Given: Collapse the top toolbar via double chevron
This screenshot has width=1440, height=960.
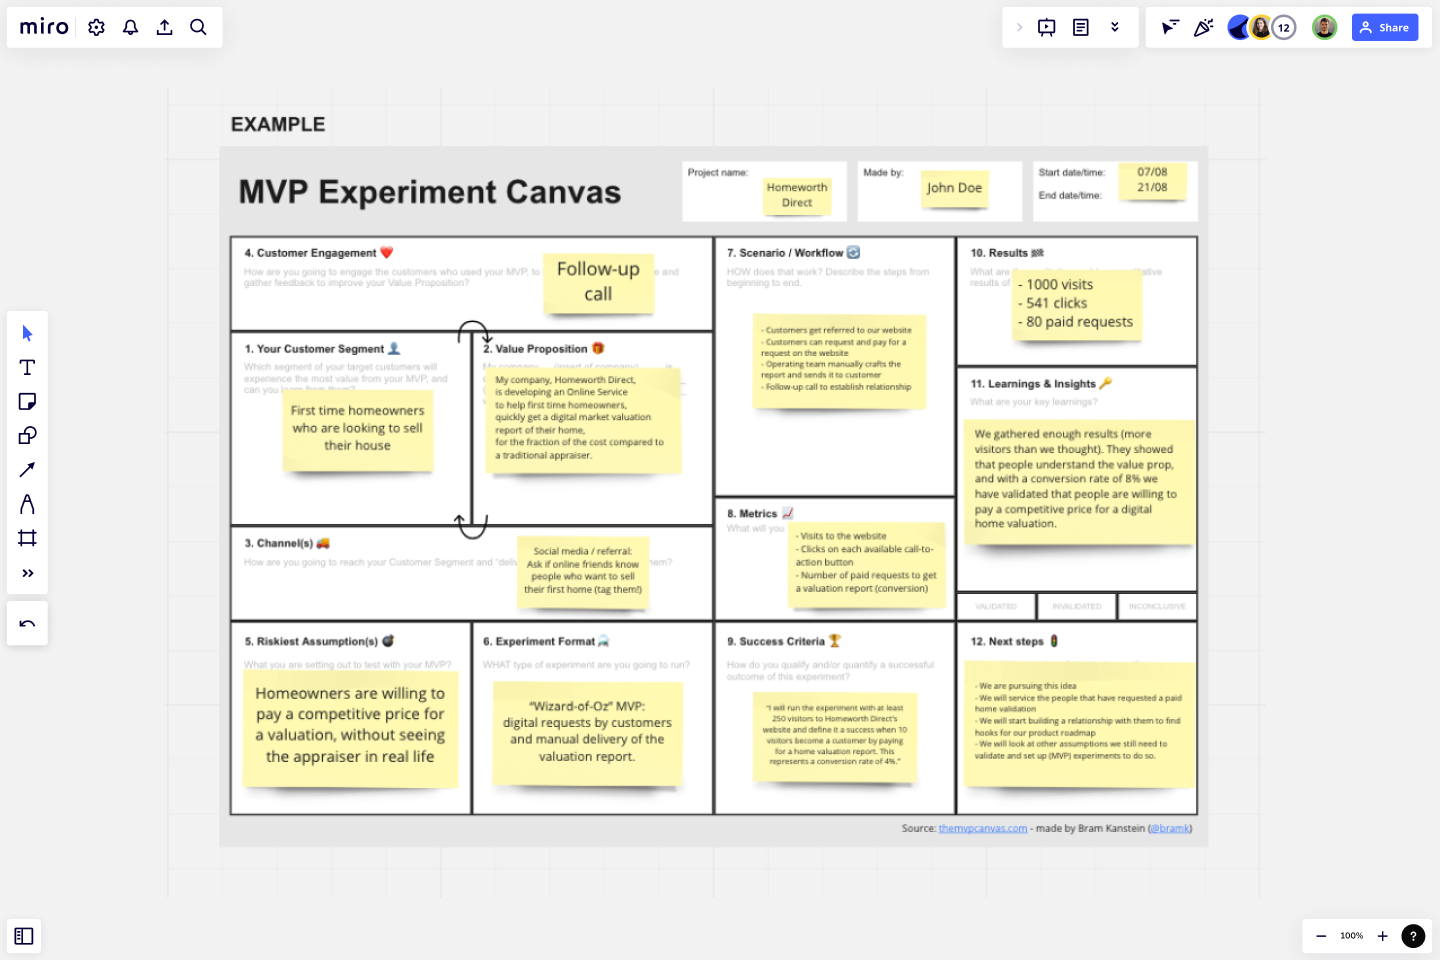Looking at the screenshot, I should (x=1115, y=27).
